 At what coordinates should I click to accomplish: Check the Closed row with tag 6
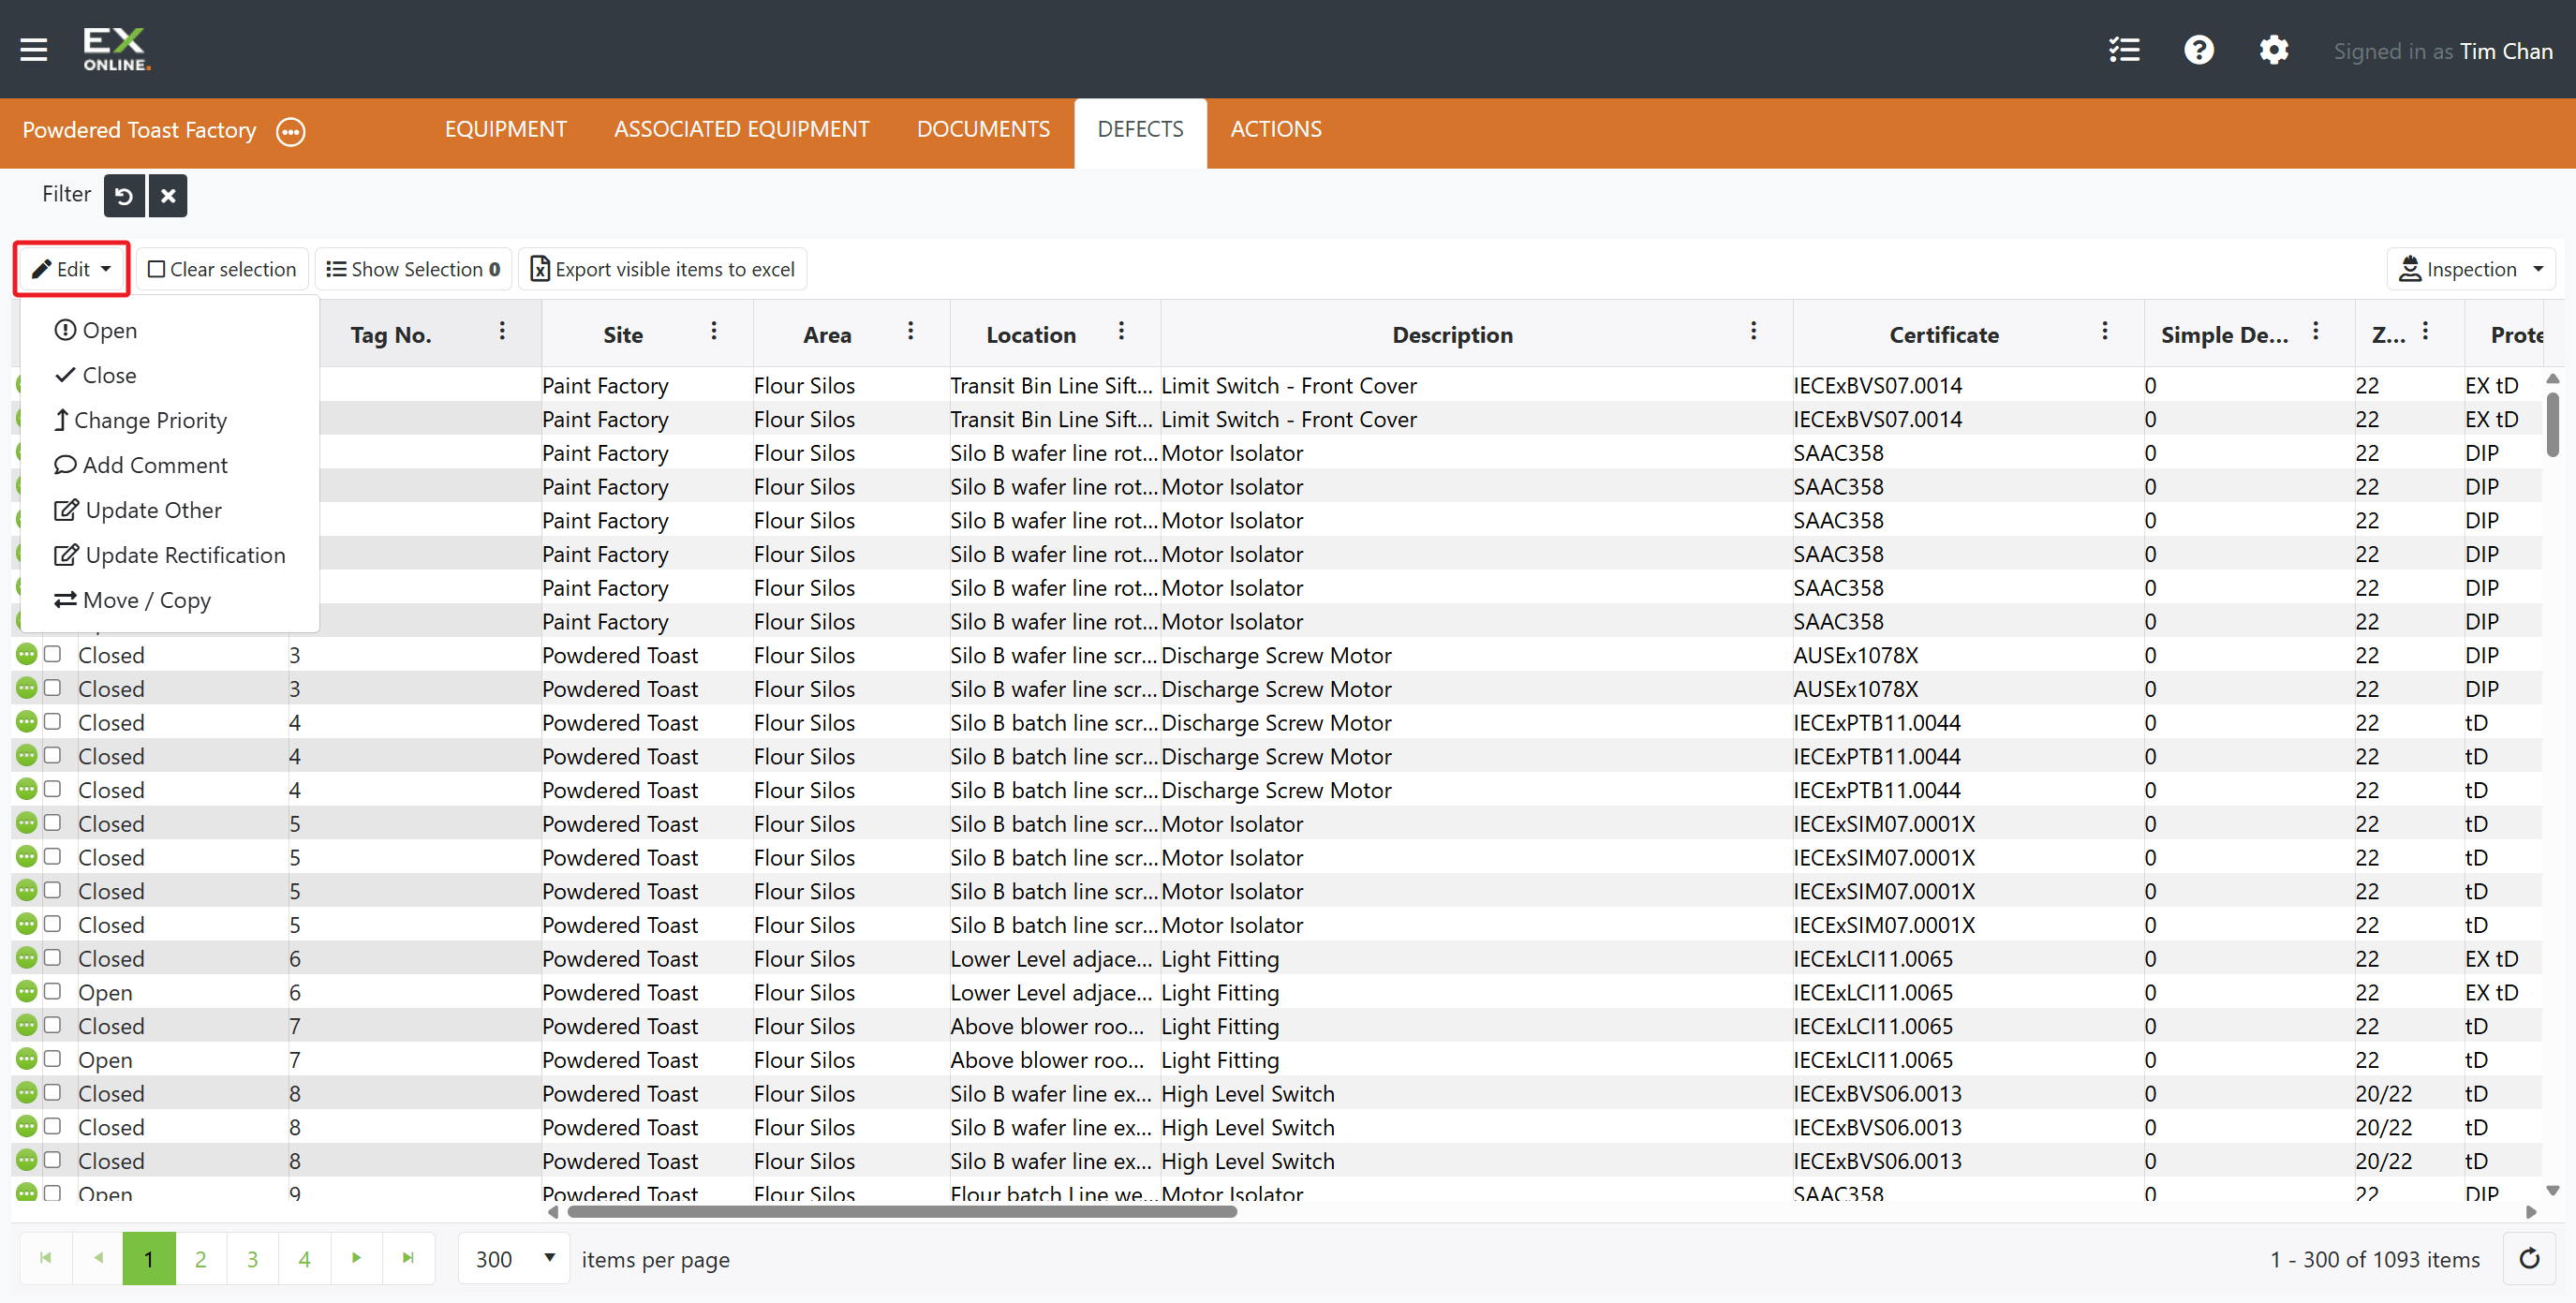click(x=53, y=957)
